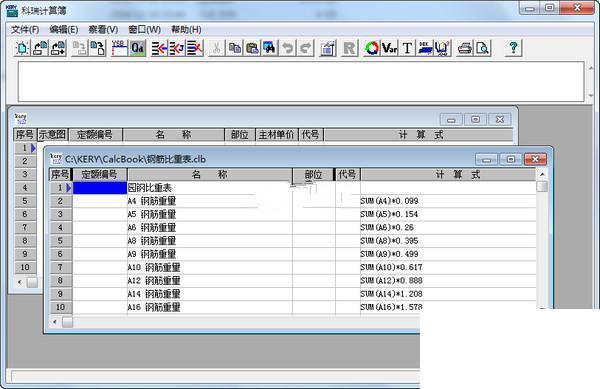Click the Undo arrow icon
Viewport: 600px width, 389px height.
288,48
